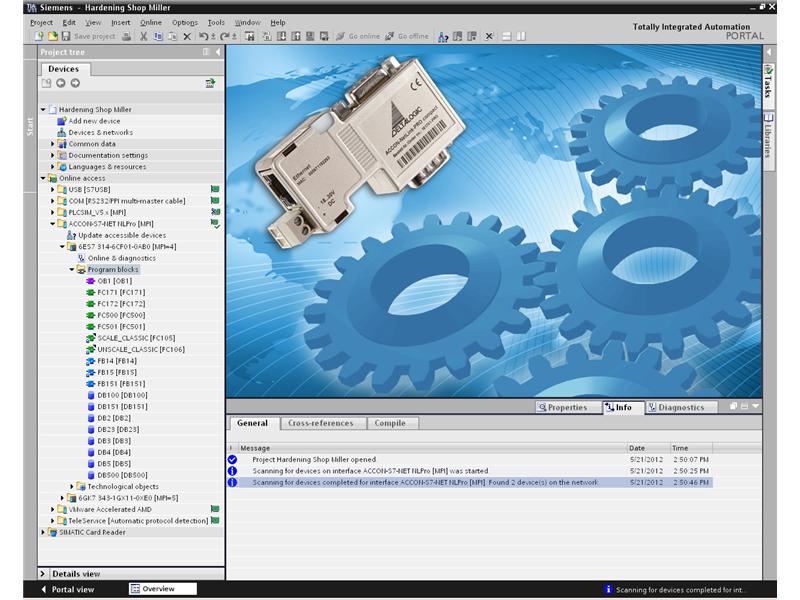Switch to Portal view
This screenshot has width=800, height=600.
click(x=67, y=589)
